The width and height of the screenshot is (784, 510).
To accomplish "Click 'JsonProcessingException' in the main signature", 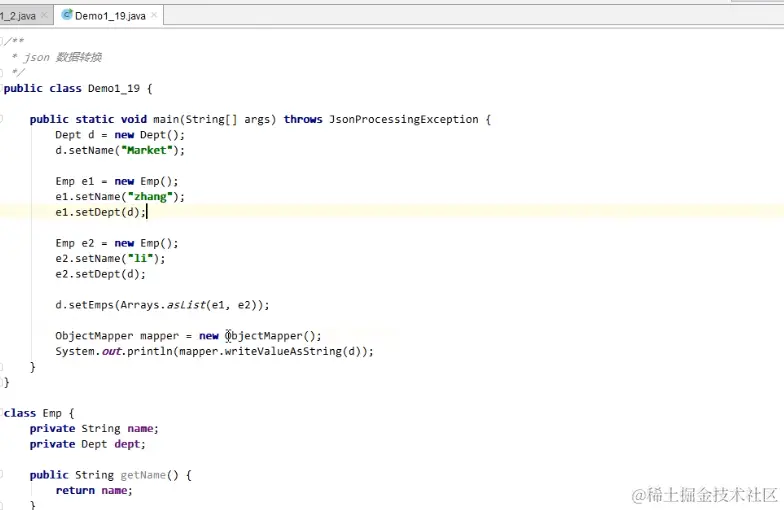I will point(404,119).
